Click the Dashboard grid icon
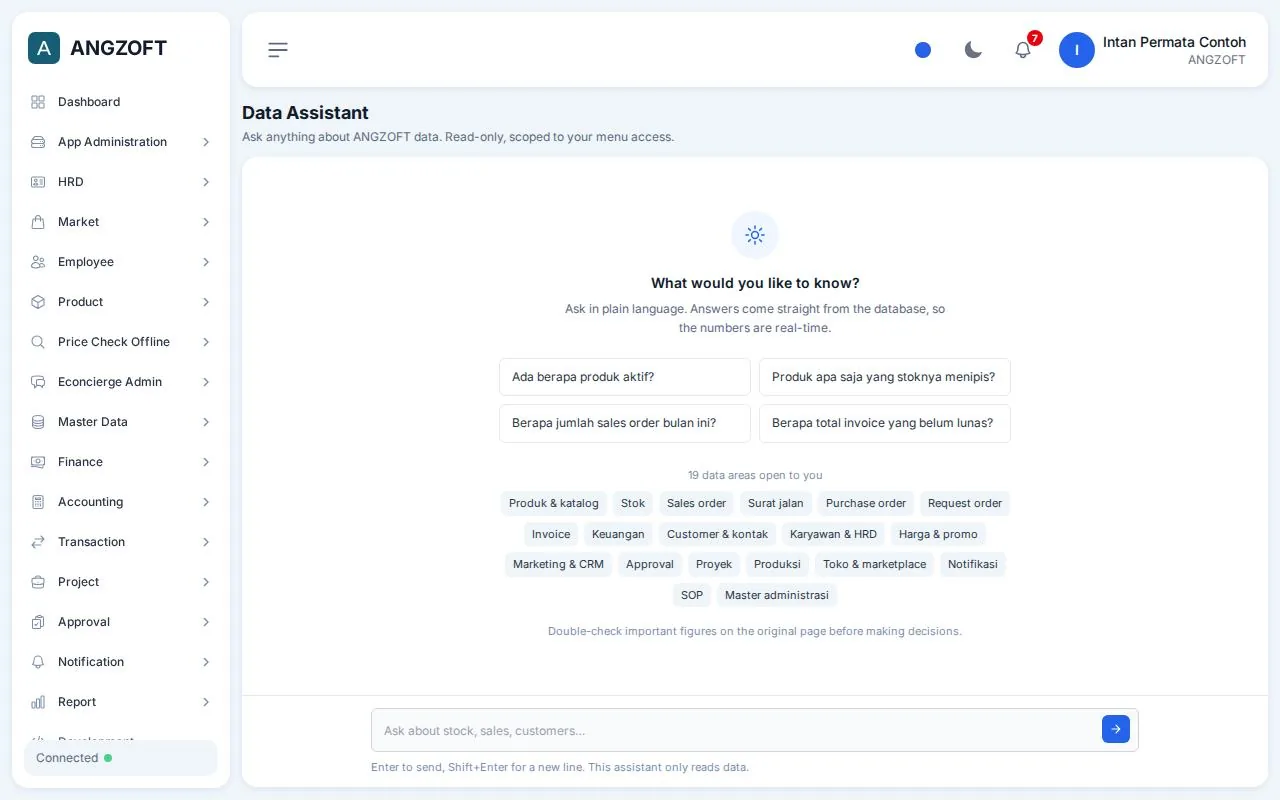The height and width of the screenshot is (800, 1280). (x=38, y=102)
